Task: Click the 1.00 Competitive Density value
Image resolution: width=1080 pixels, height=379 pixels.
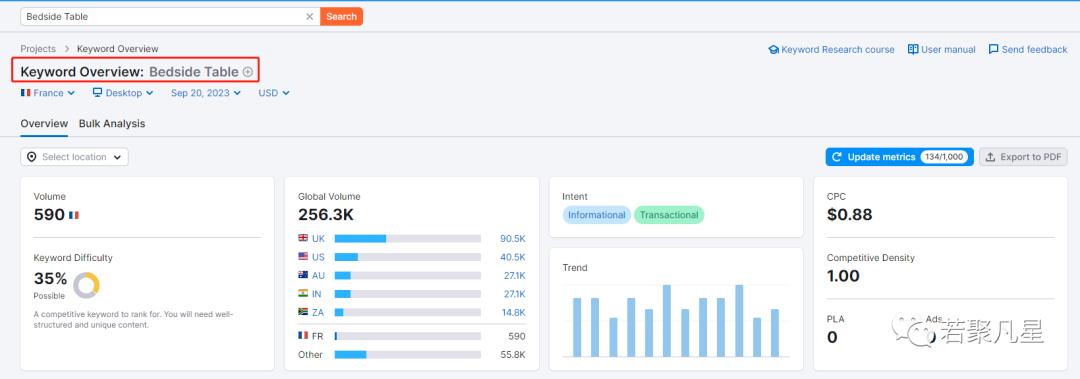Action: coord(843,276)
